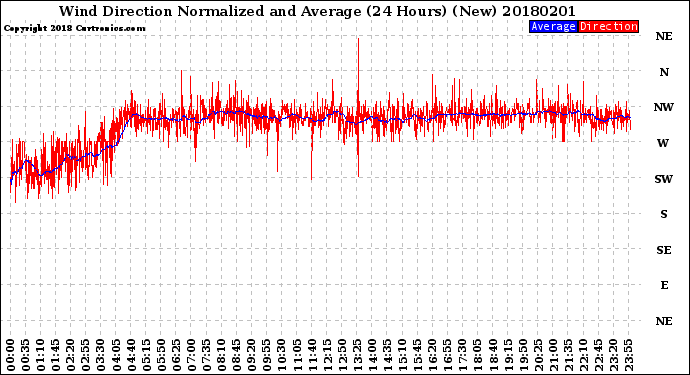Click the 15:10 time axis label

[x=402, y=355]
